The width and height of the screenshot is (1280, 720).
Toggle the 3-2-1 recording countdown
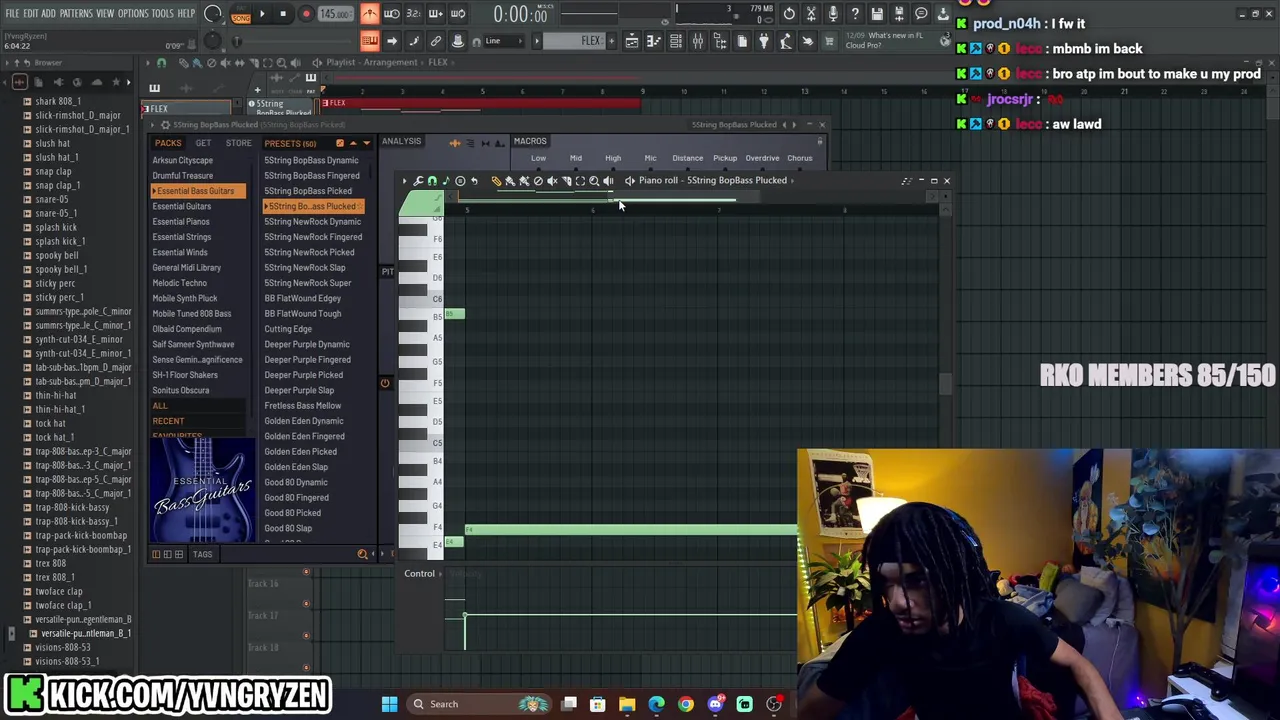pyautogui.click(x=414, y=14)
